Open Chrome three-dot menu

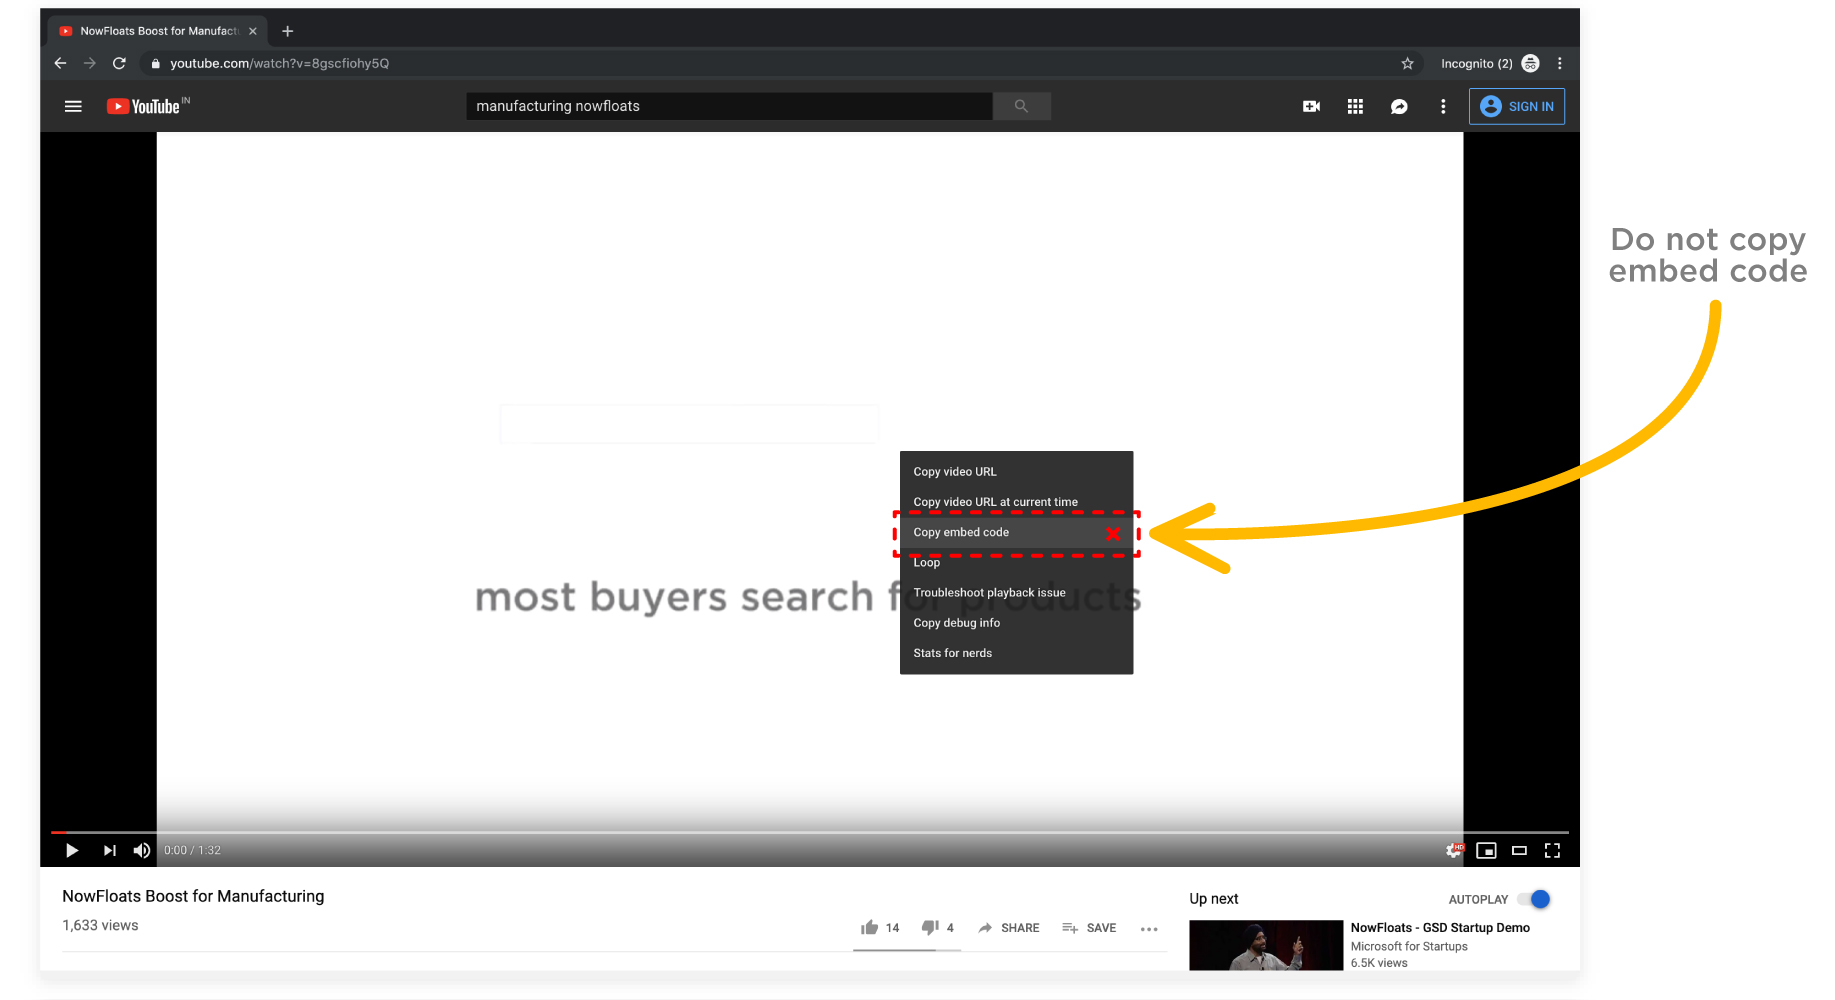(1560, 63)
